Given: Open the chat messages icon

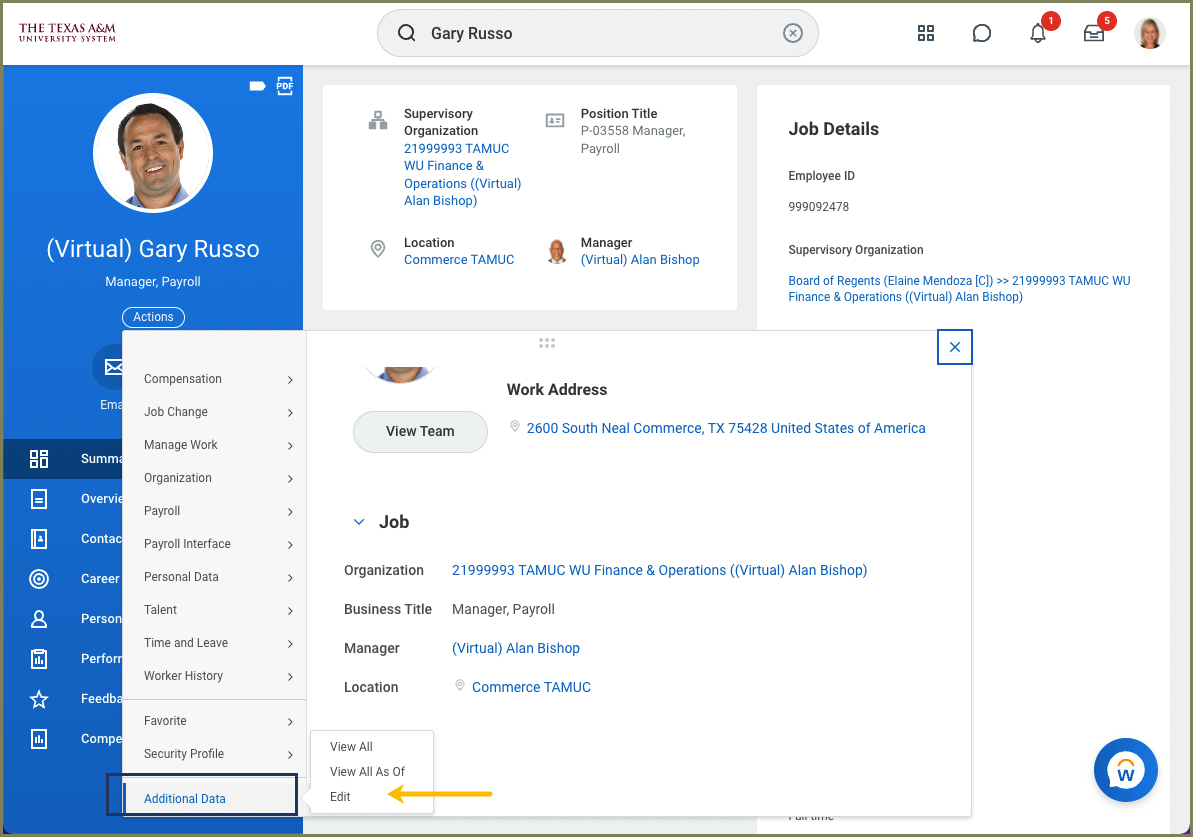Looking at the screenshot, I should 981,33.
